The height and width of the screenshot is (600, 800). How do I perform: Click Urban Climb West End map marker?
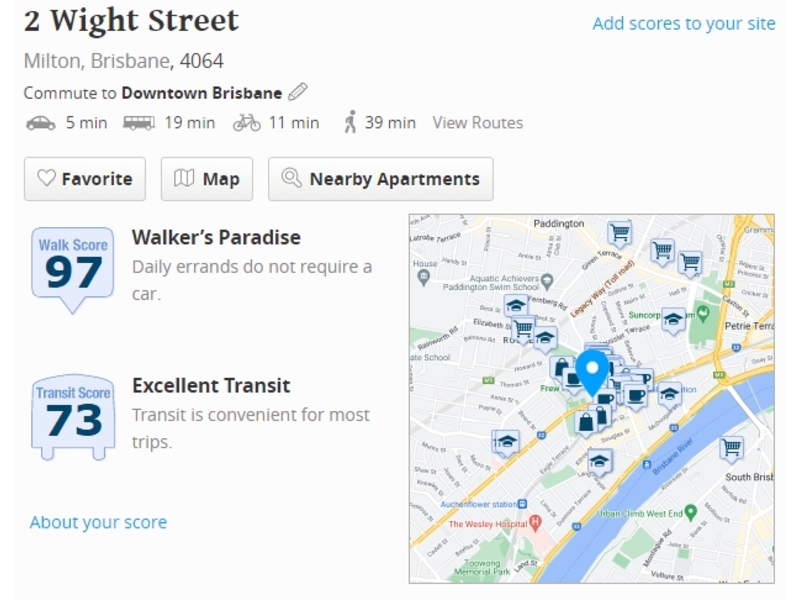coord(690,512)
